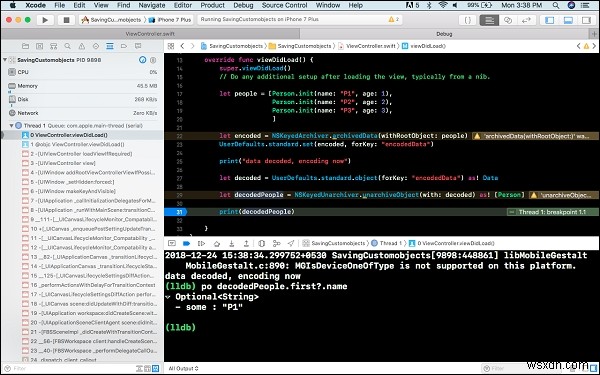600x375 pixels.
Task: Switch to the Debug tab
Action: 444,34
